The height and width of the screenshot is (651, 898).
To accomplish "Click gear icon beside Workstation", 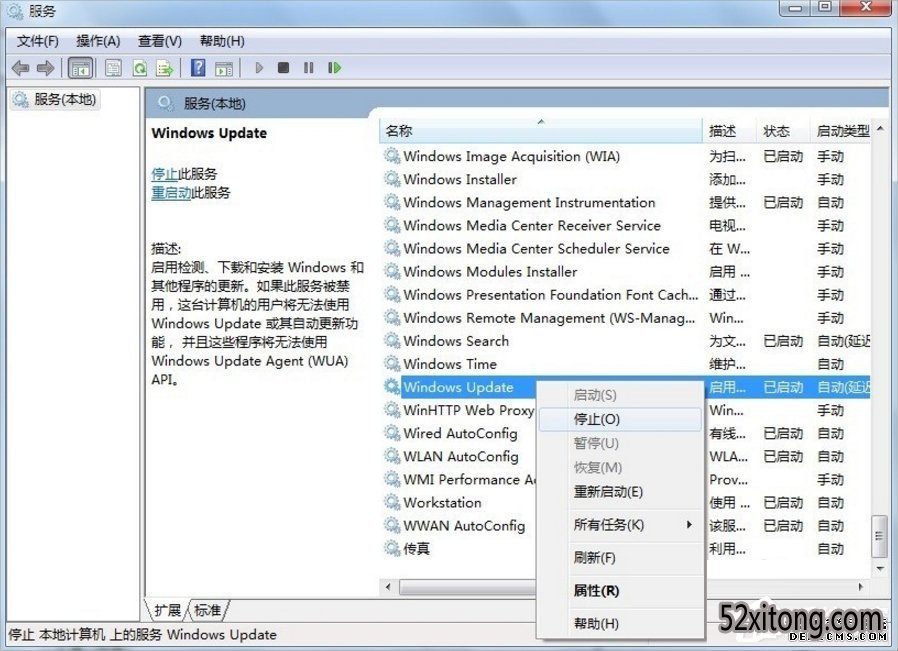I will click(x=392, y=502).
